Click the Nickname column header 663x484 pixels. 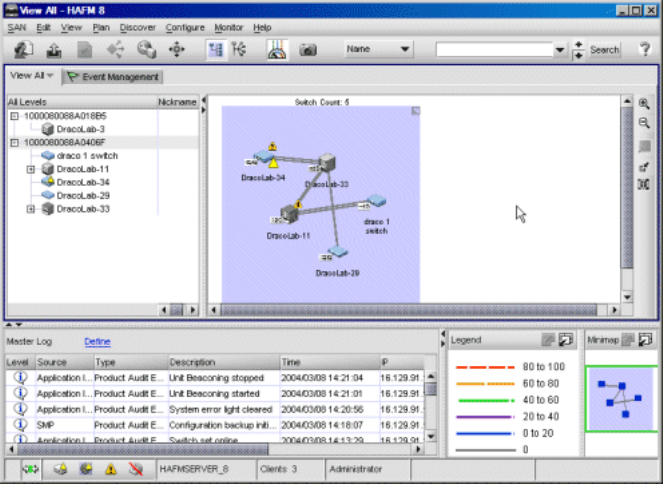point(178,102)
